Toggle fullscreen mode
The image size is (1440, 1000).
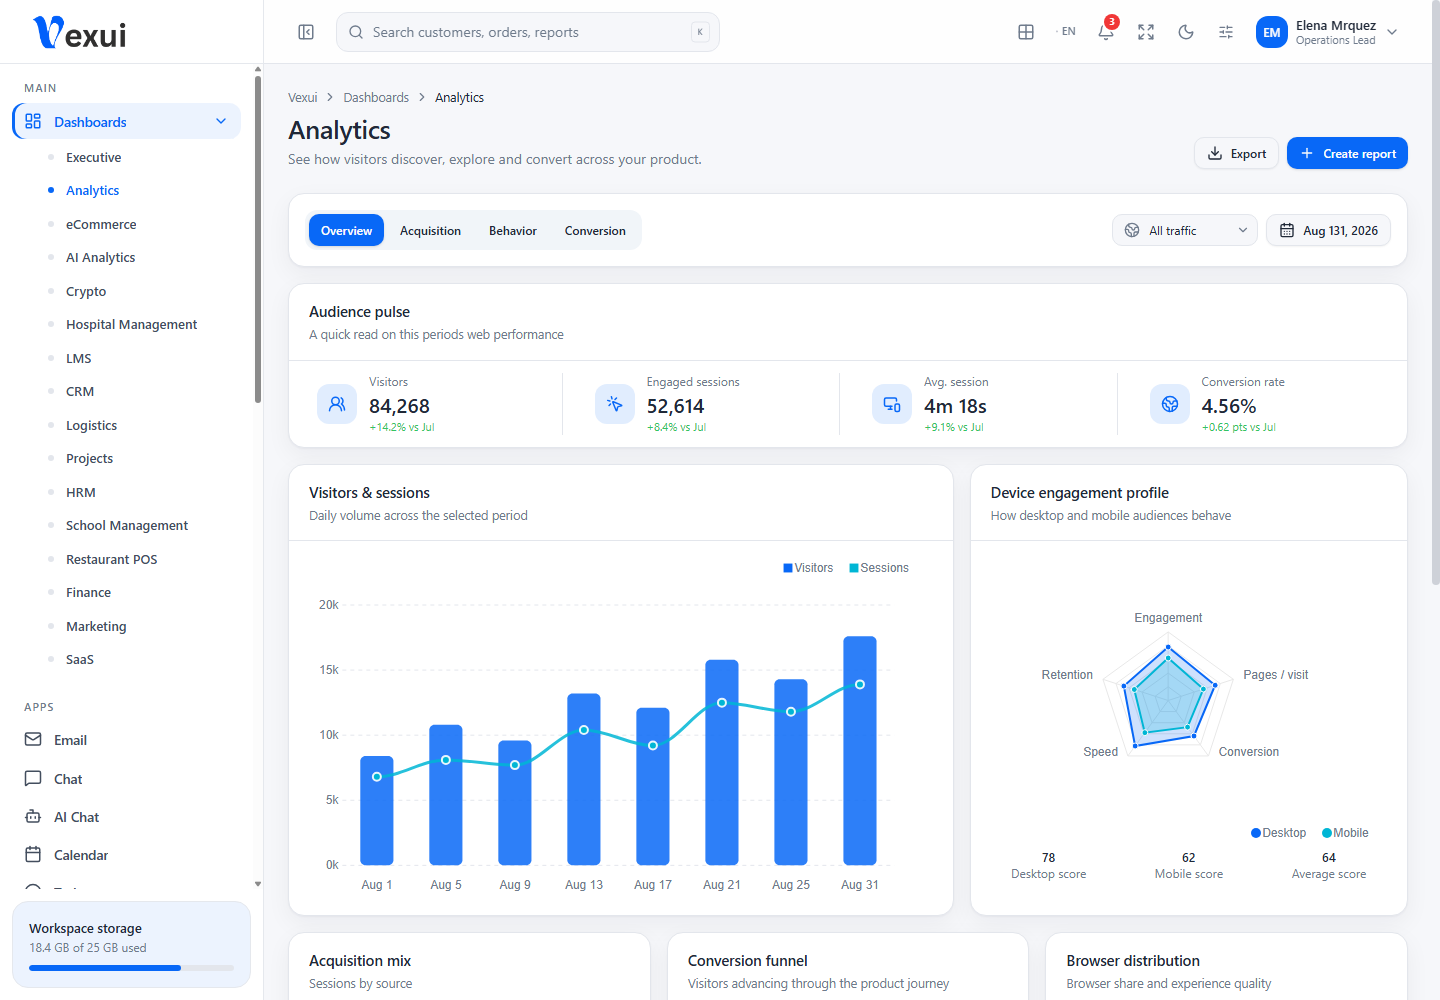pos(1146,32)
